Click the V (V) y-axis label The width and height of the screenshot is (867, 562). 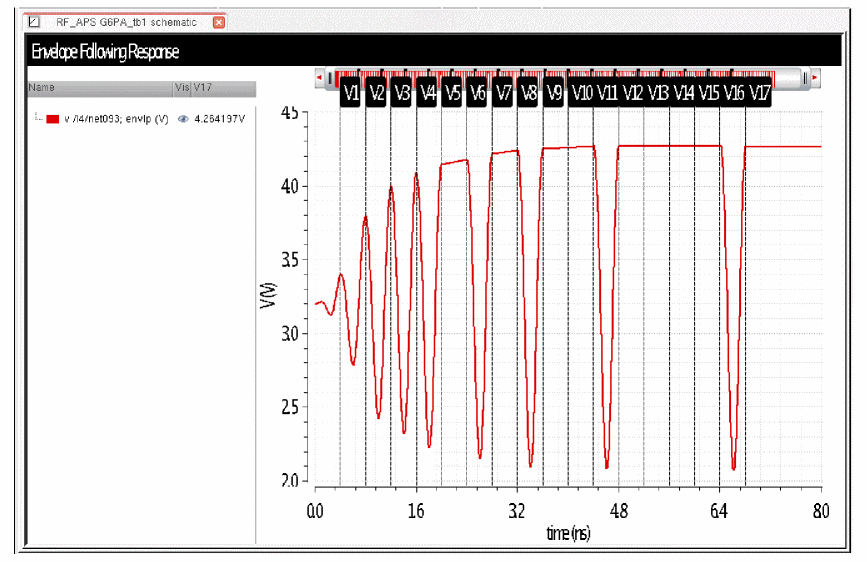269,295
